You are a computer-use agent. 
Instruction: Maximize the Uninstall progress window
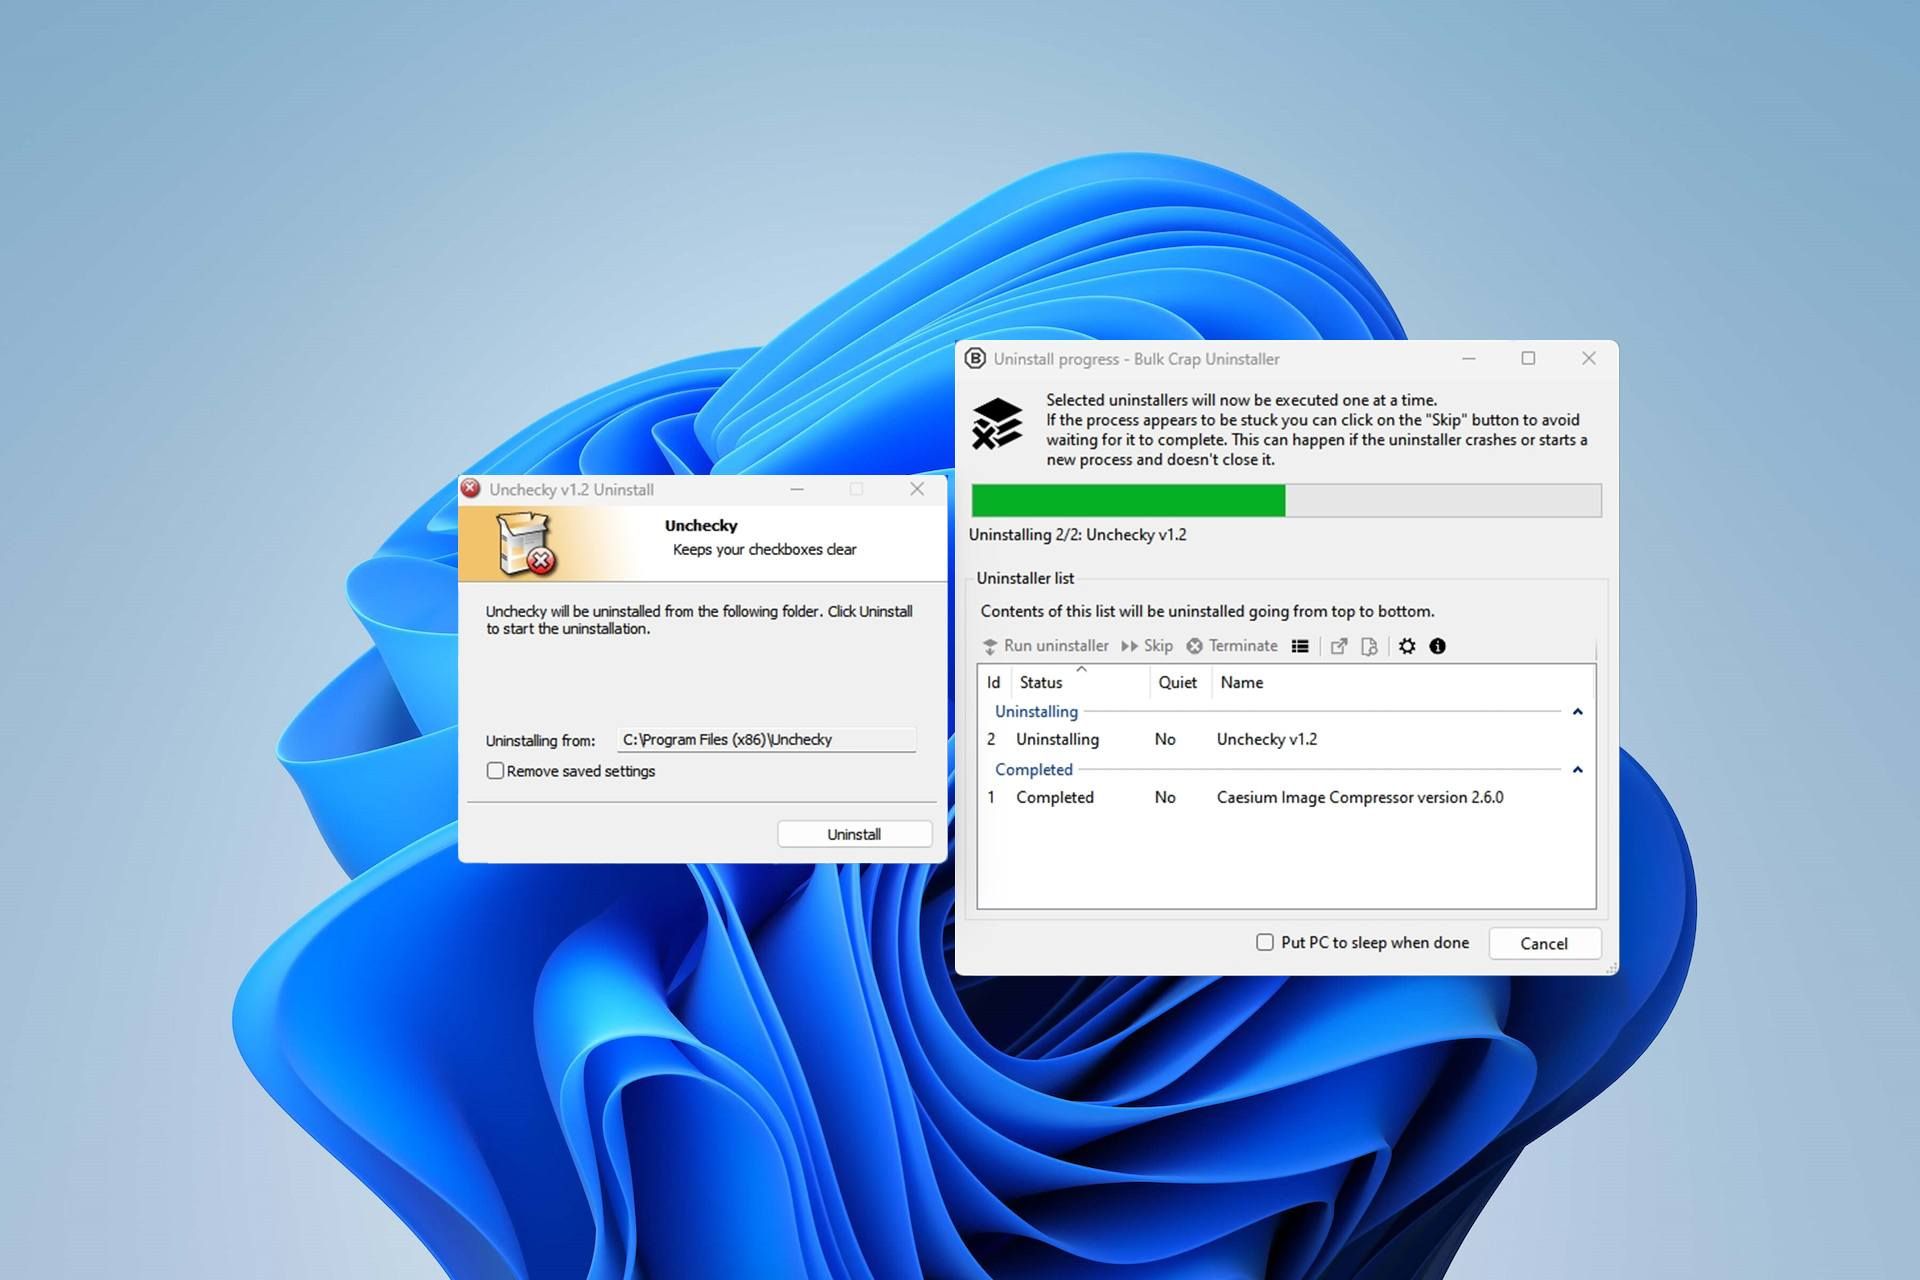(1528, 358)
